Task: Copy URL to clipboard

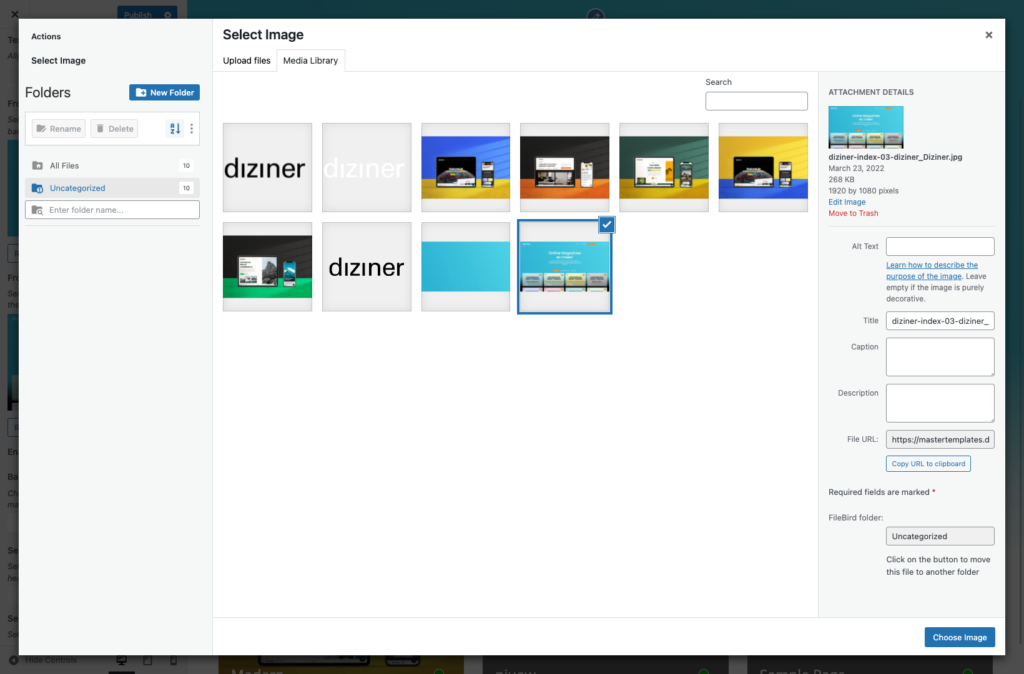Action: 928,464
